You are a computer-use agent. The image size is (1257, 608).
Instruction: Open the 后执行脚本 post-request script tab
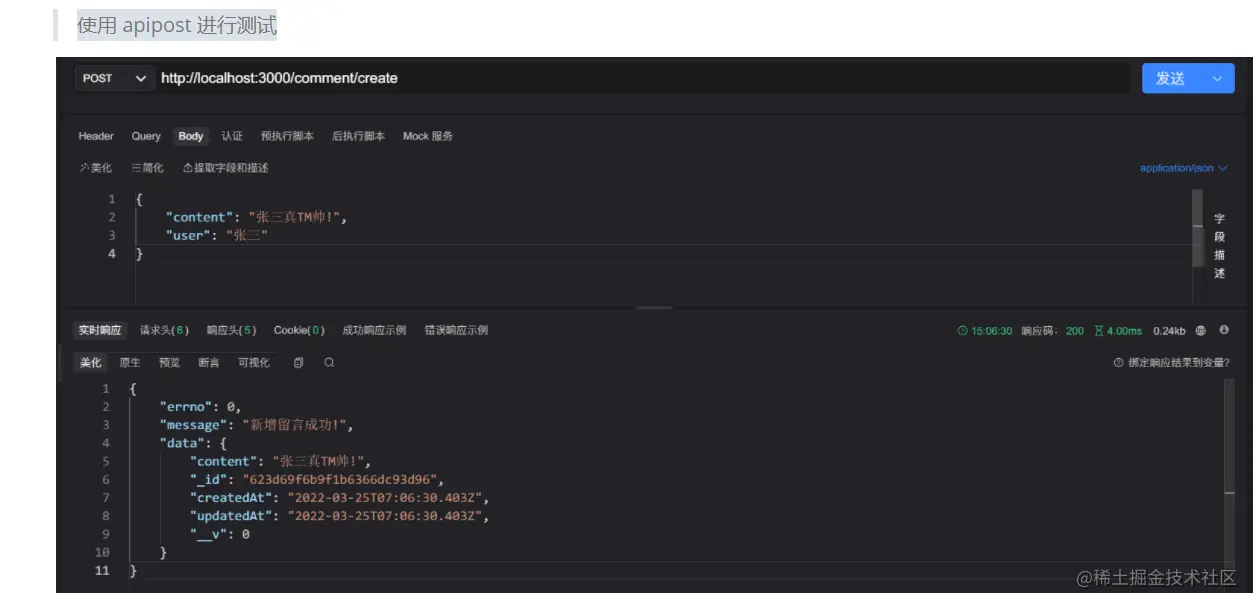pyautogui.click(x=358, y=136)
